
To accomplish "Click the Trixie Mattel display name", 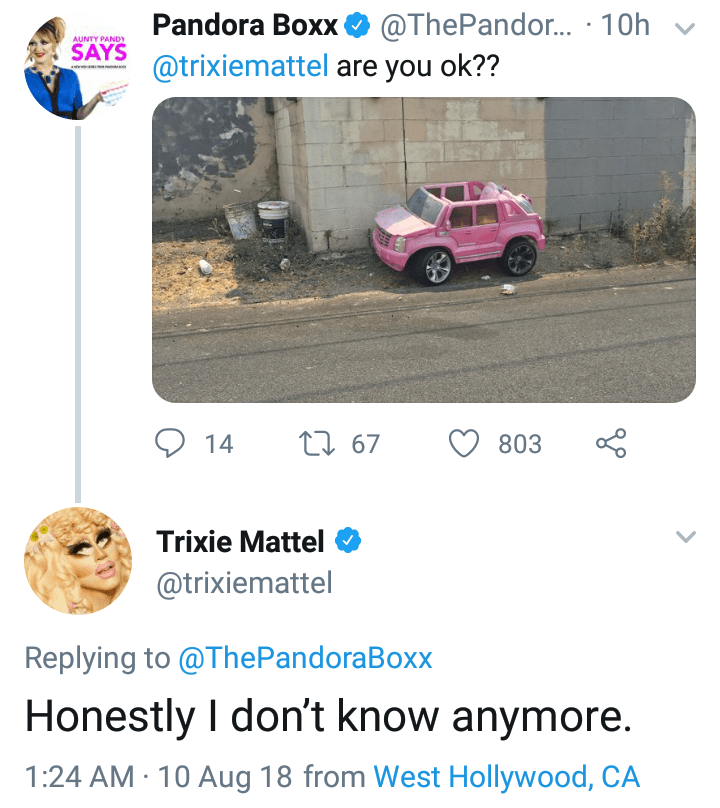I will (240, 542).
